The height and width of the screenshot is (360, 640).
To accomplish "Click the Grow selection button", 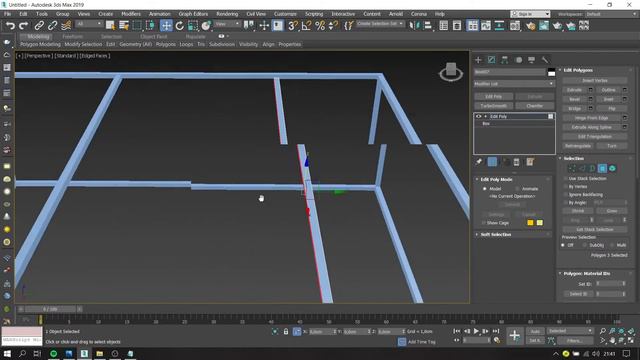I will tap(611, 211).
